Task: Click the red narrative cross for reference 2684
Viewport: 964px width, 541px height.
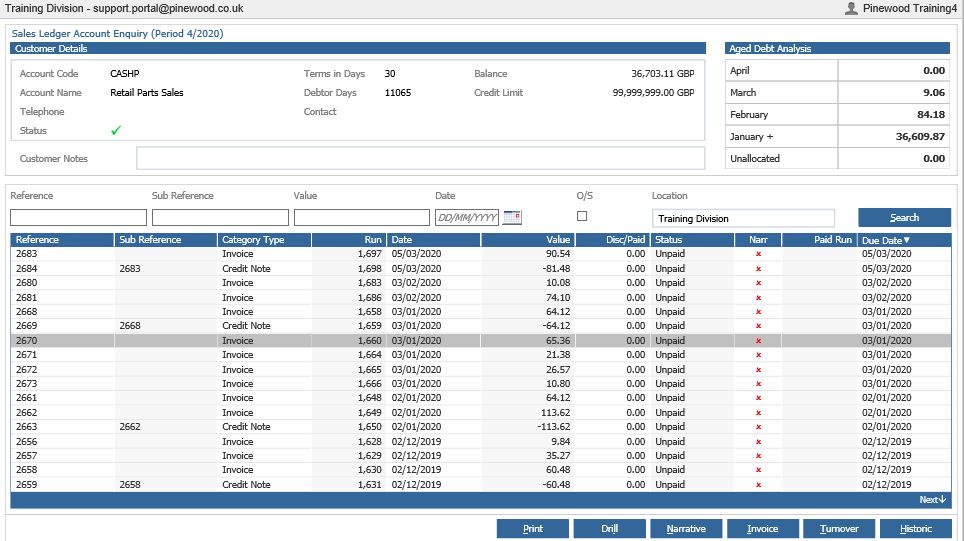Action: pyautogui.click(x=758, y=269)
